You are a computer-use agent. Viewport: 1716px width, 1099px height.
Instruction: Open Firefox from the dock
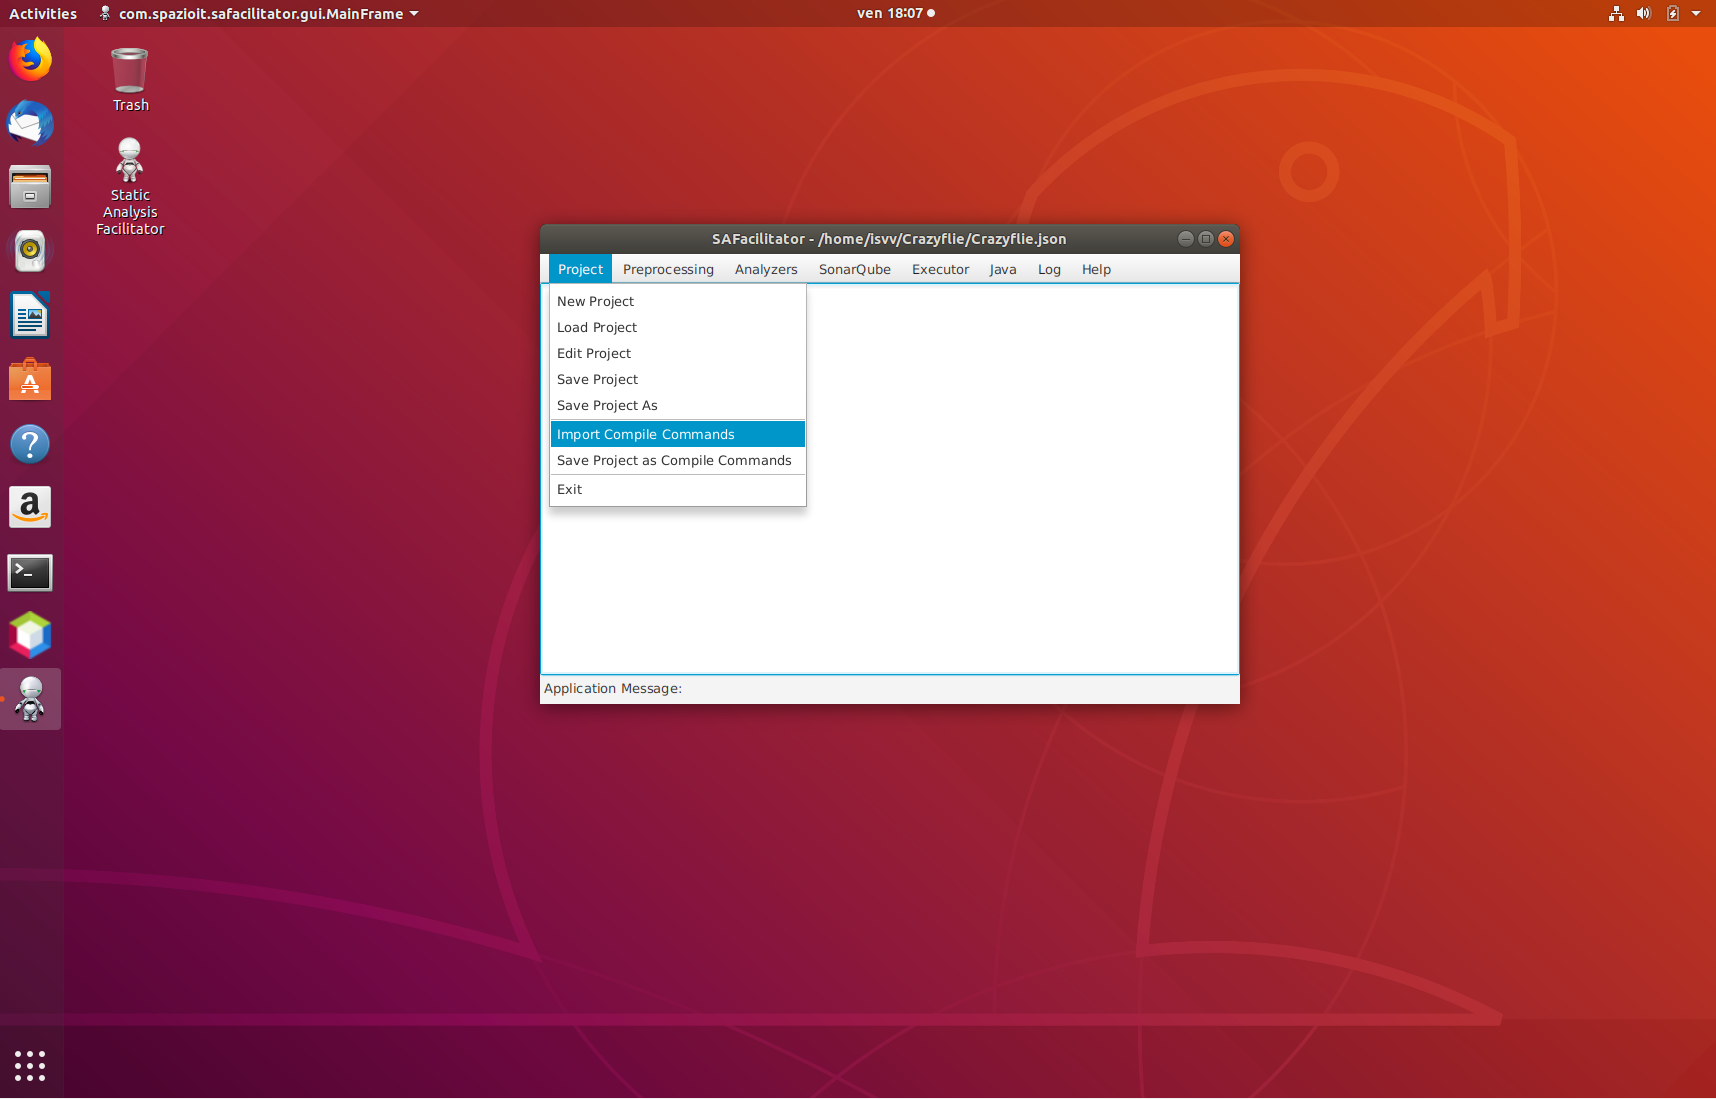click(30, 60)
